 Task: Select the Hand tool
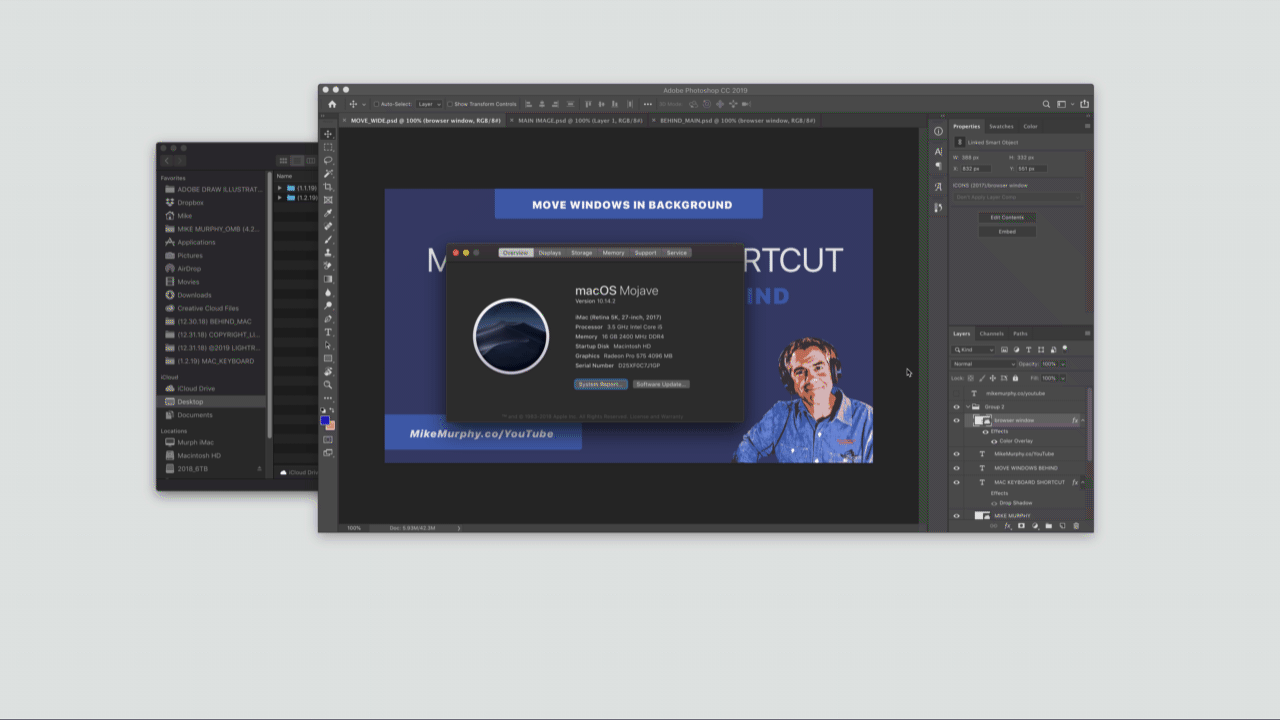coord(328,371)
